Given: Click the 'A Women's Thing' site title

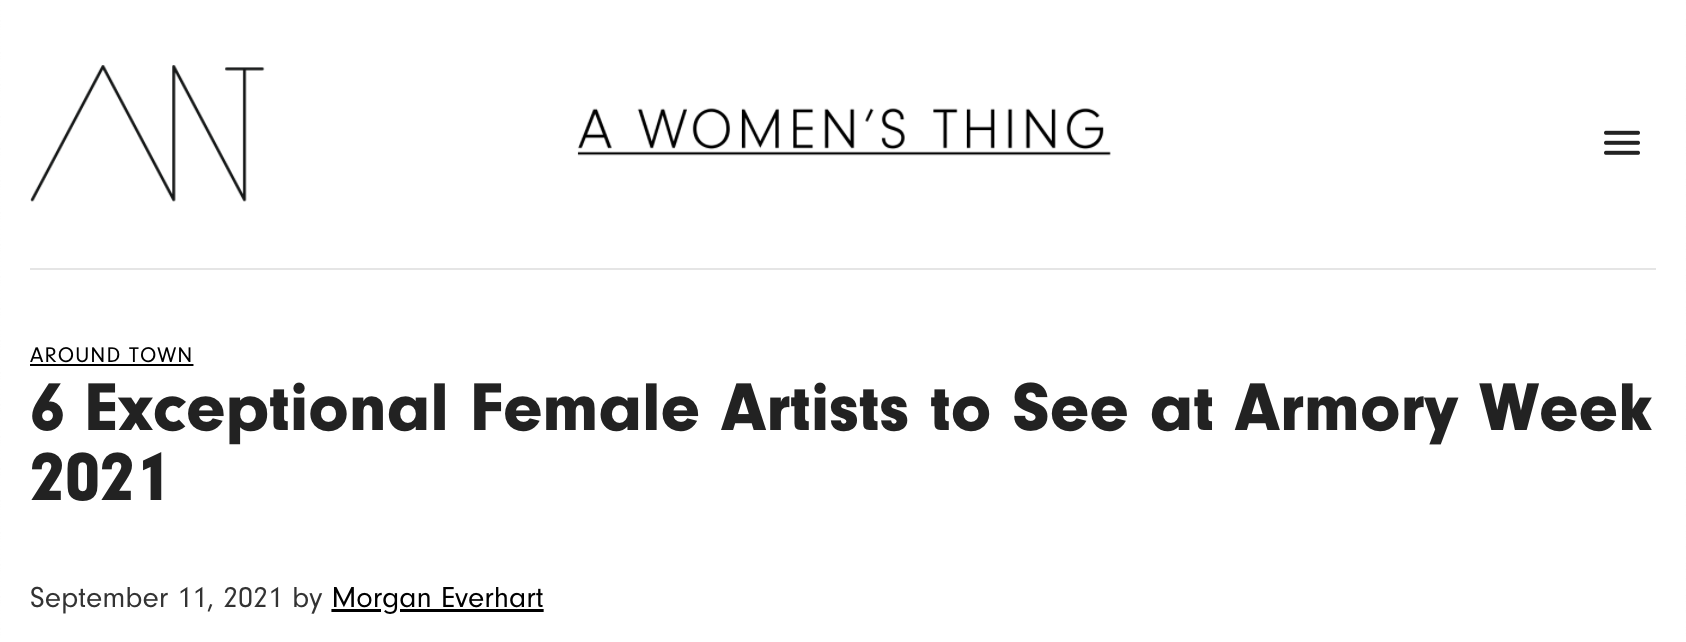Looking at the screenshot, I should point(843,130).
